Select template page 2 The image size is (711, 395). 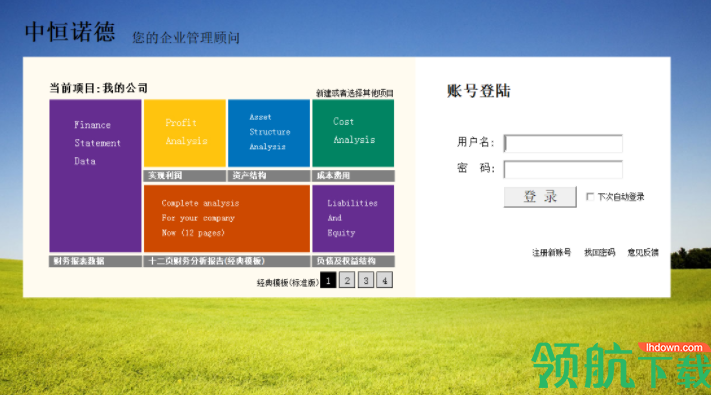[x=347, y=280]
